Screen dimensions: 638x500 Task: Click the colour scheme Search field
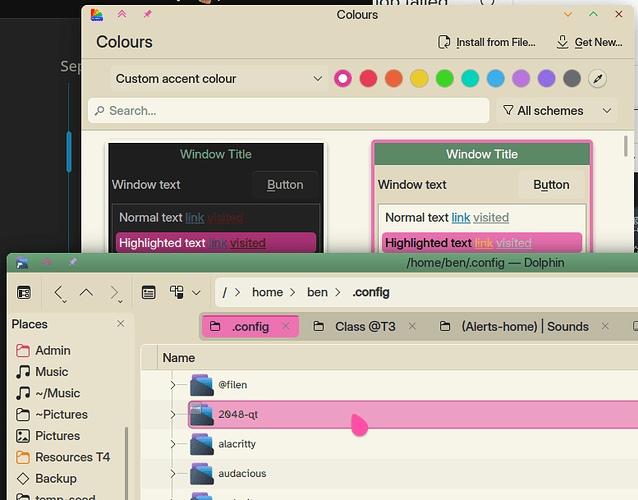pyautogui.click(x=288, y=111)
